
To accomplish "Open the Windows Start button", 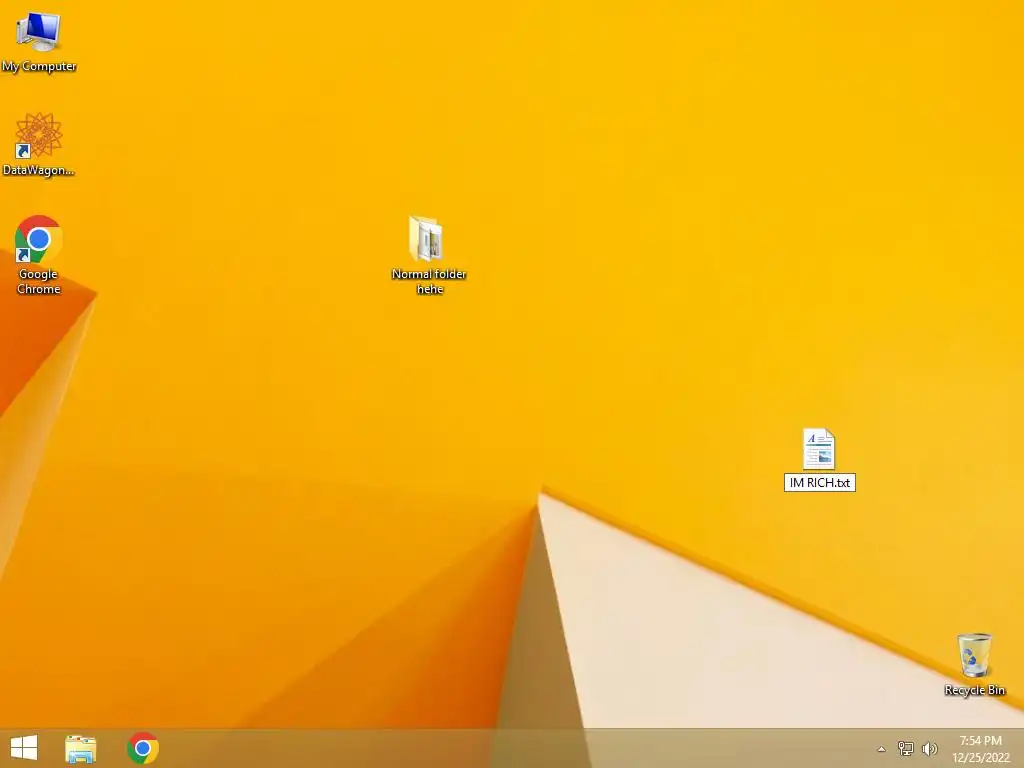I will pyautogui.click(x=24, y=748).
